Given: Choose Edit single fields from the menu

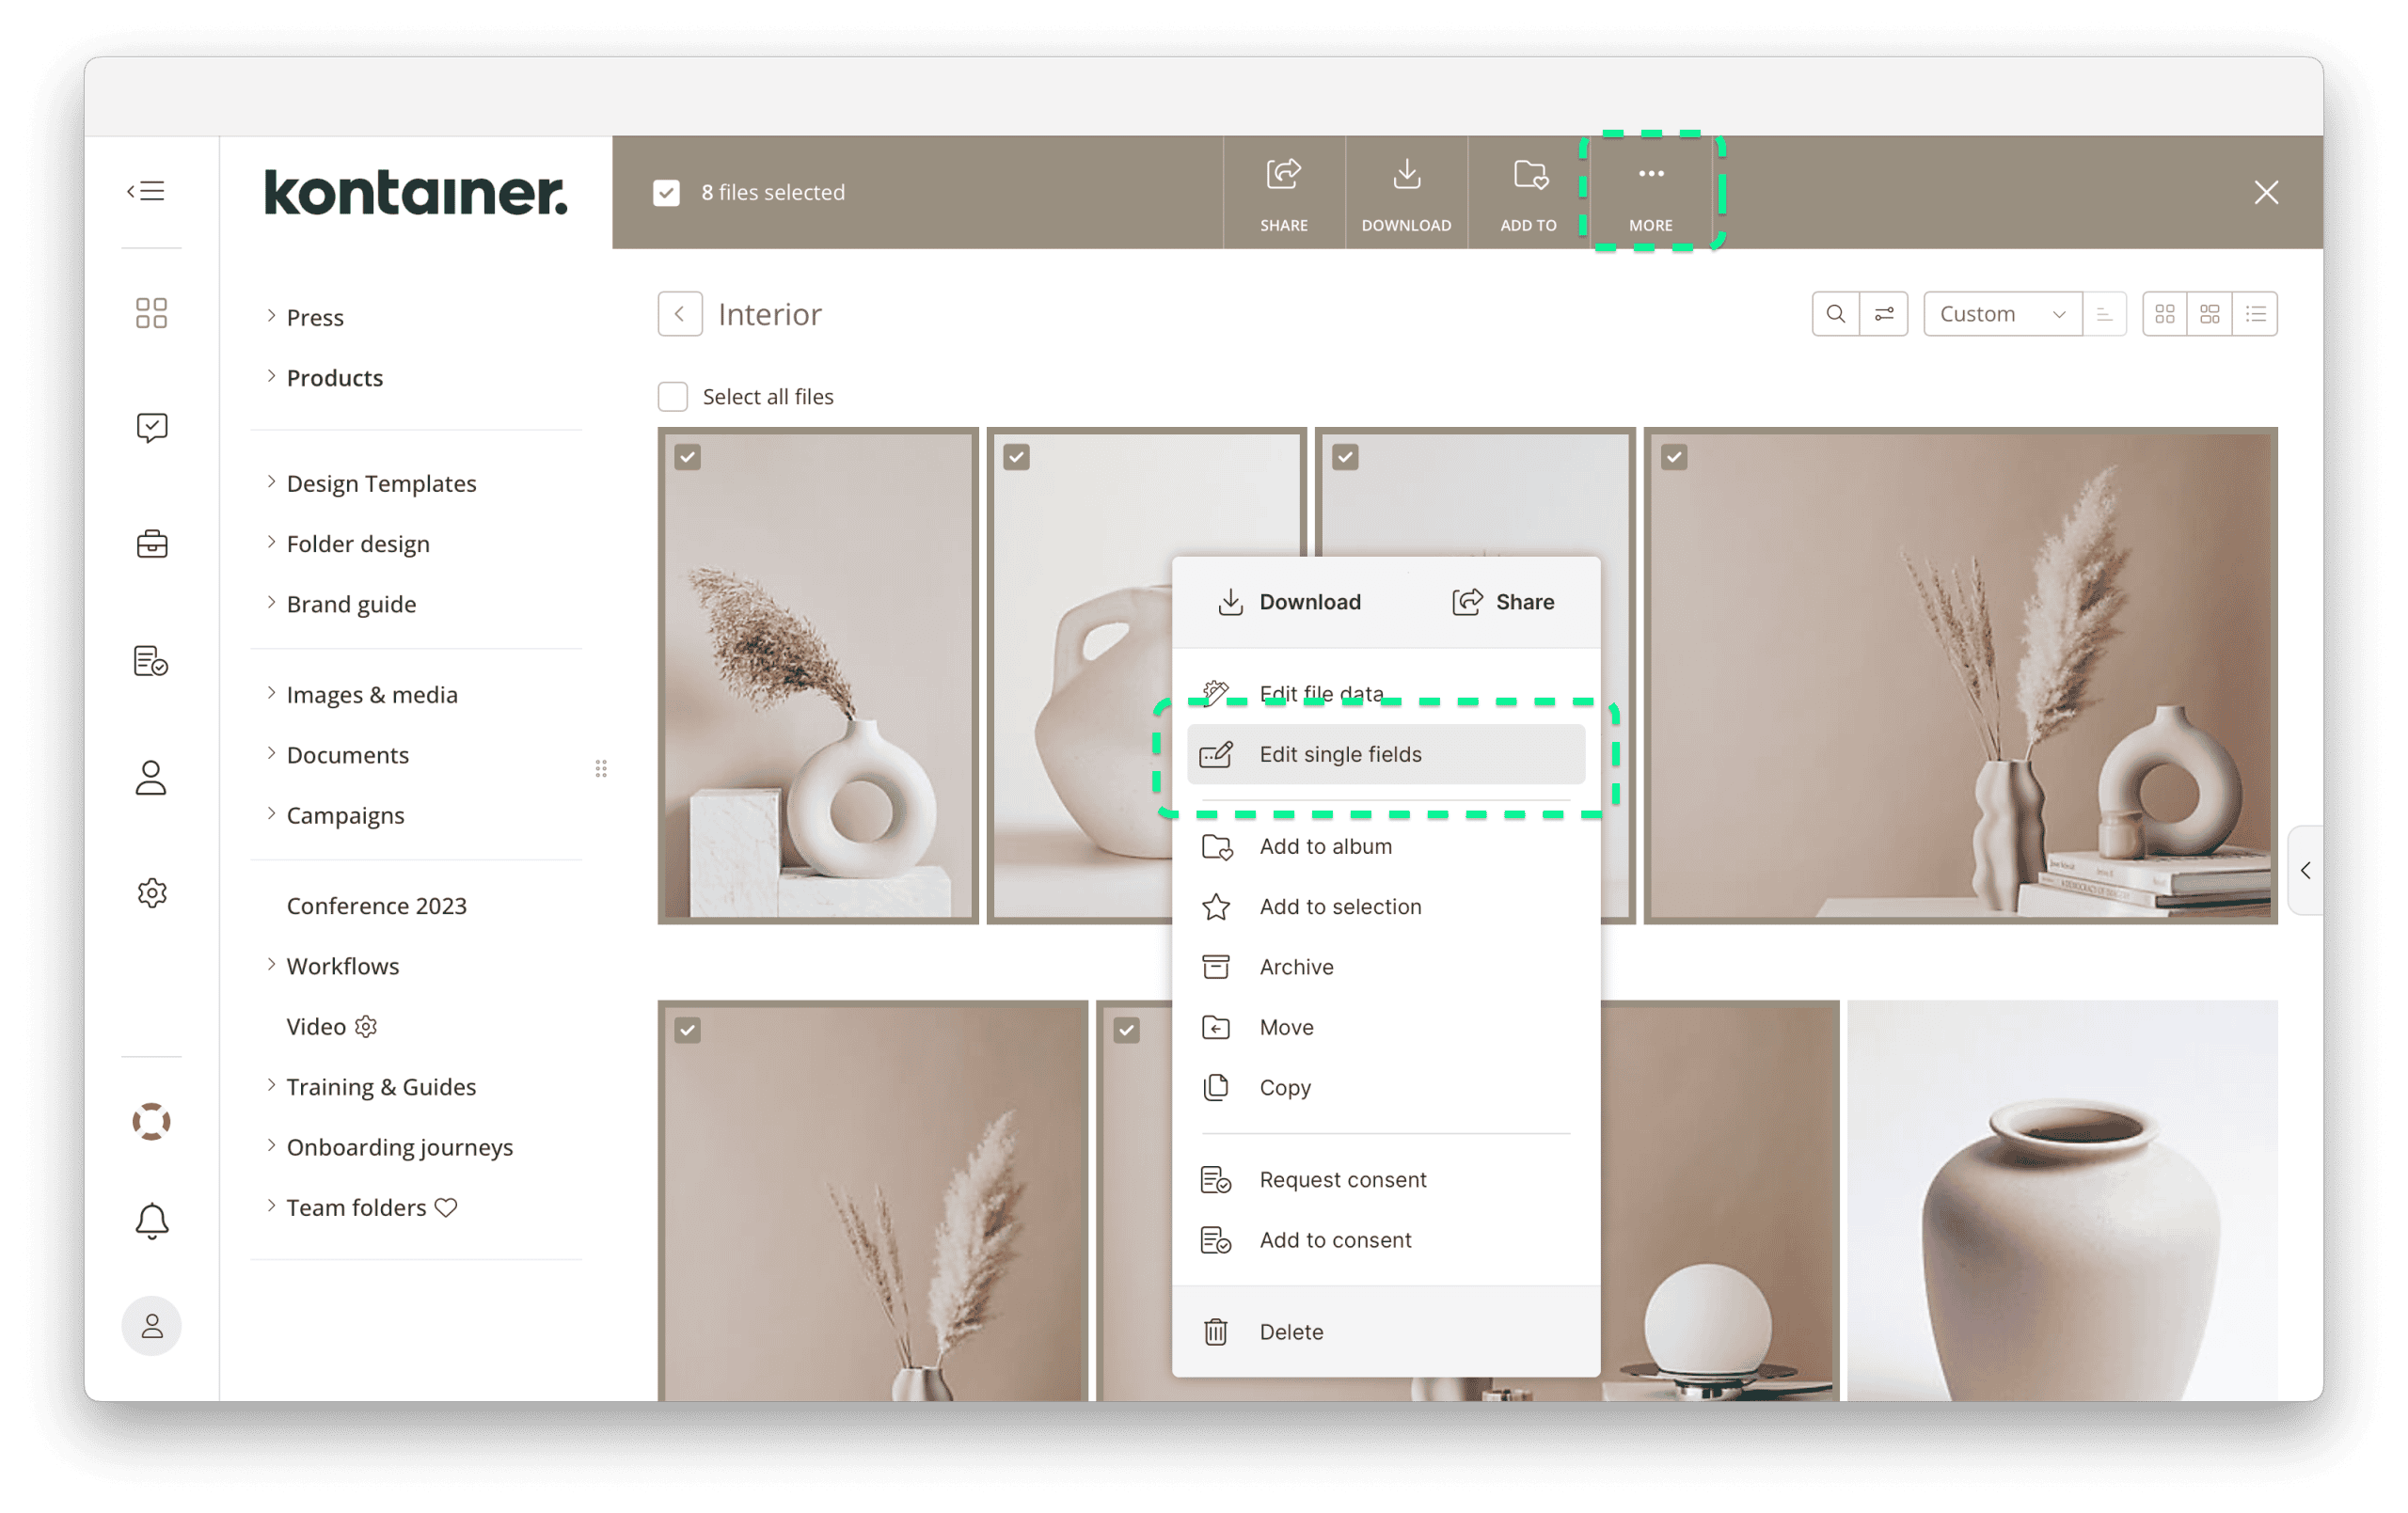Looking at the screenshot, I should coord(1341,754).
